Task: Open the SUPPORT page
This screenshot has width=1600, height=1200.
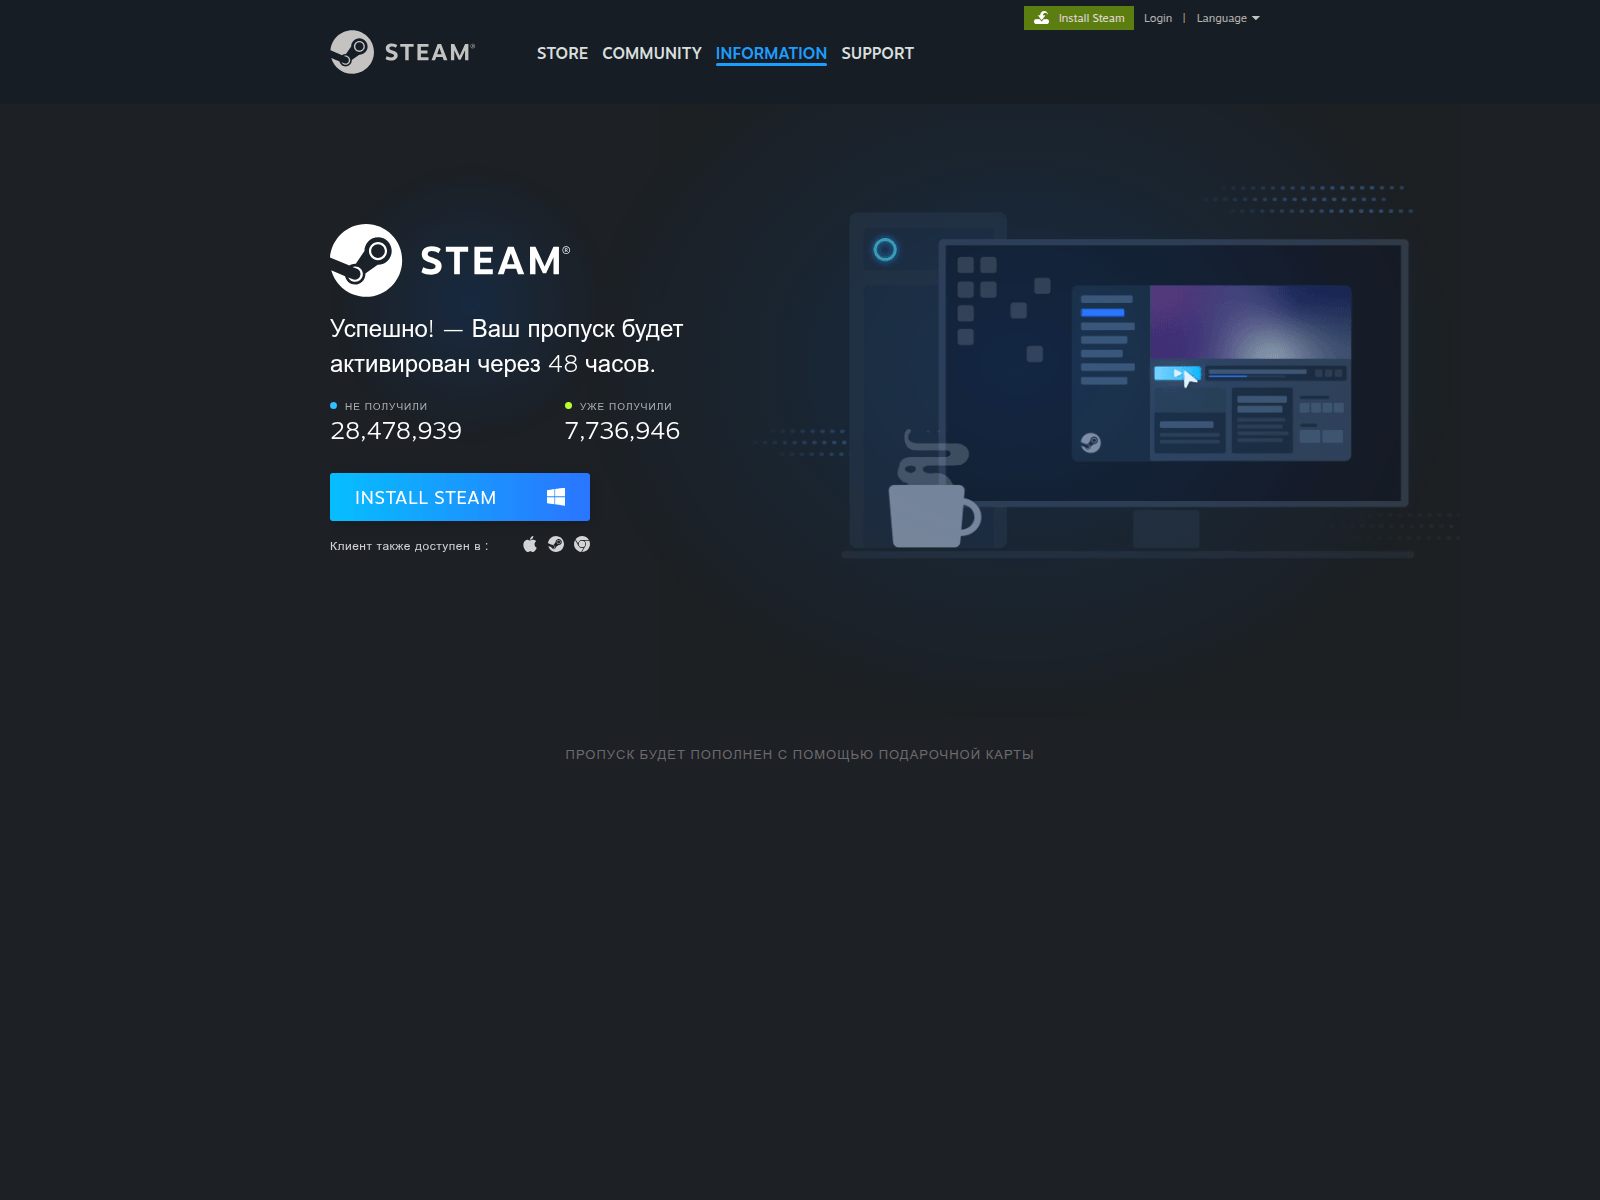Action: click(x=877, y=53)
